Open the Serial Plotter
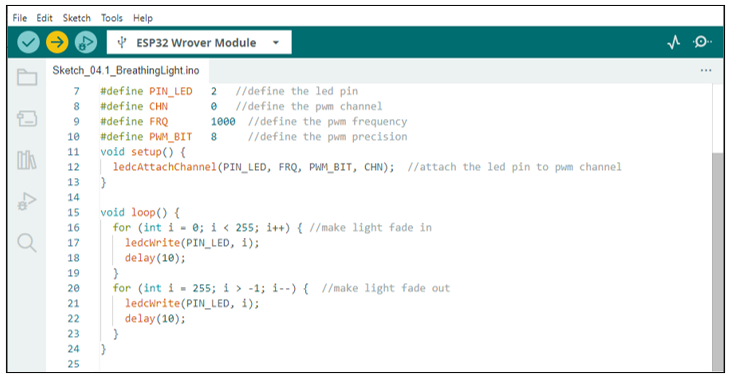731x381 pixels. click(674, 42)
